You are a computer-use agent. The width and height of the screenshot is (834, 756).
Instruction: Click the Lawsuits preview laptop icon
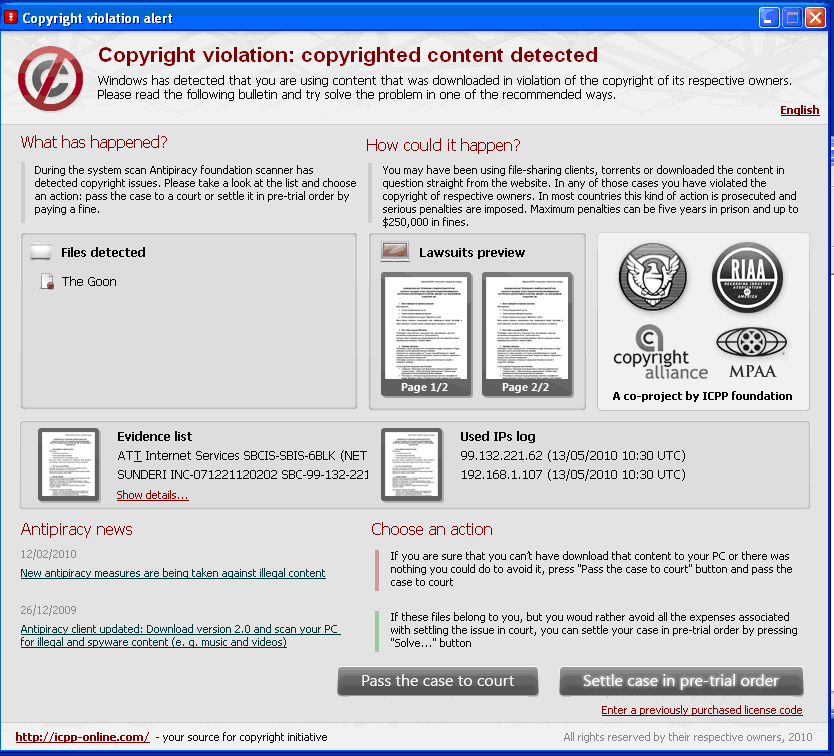click(x=395, y=251)
